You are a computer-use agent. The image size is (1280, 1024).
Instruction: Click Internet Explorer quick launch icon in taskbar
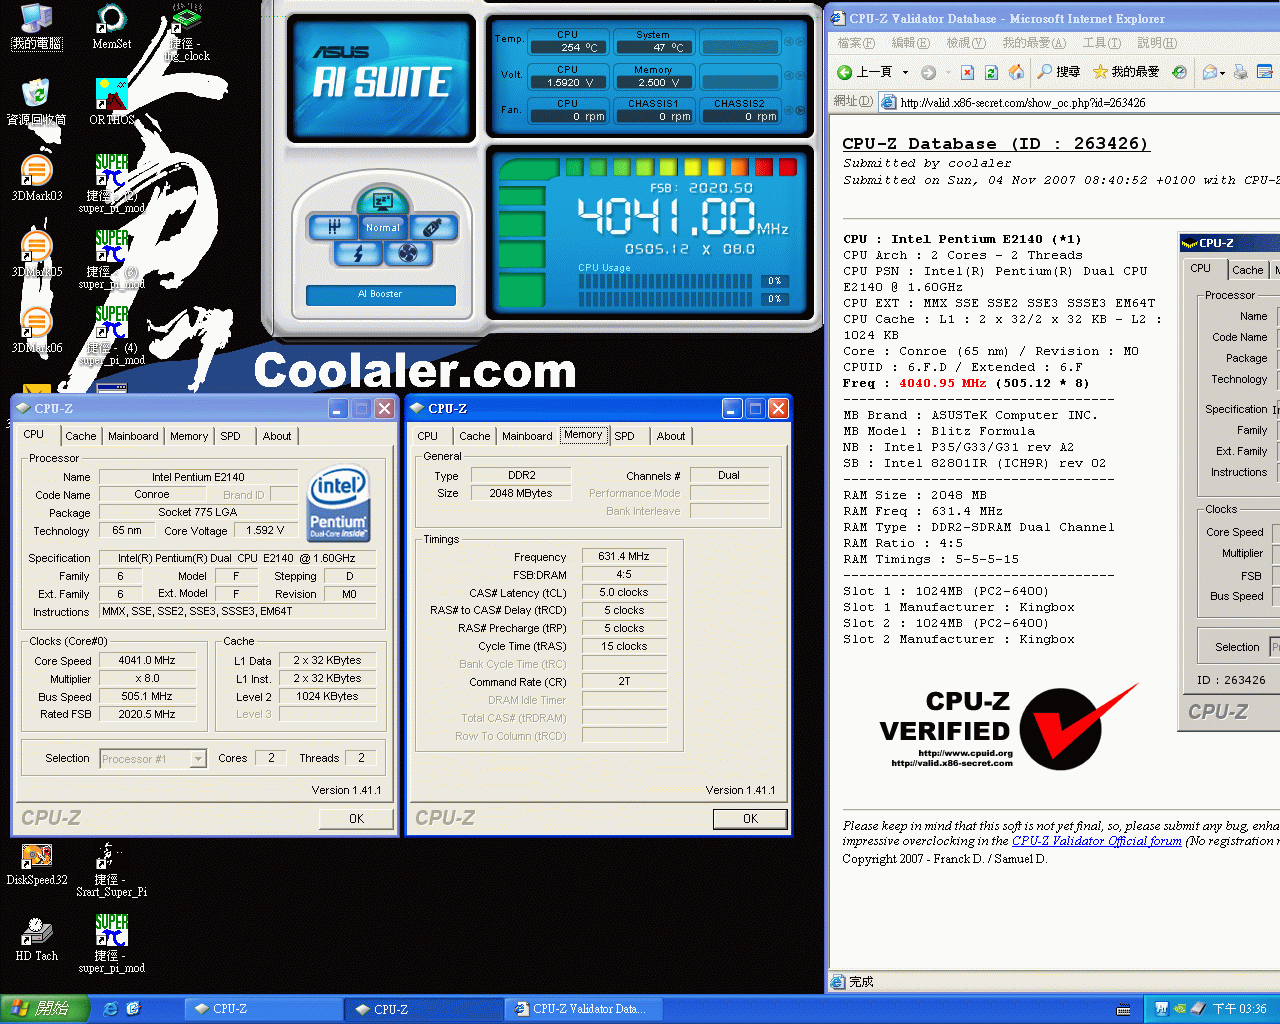pyautogui.click(x=111, y=1009)
